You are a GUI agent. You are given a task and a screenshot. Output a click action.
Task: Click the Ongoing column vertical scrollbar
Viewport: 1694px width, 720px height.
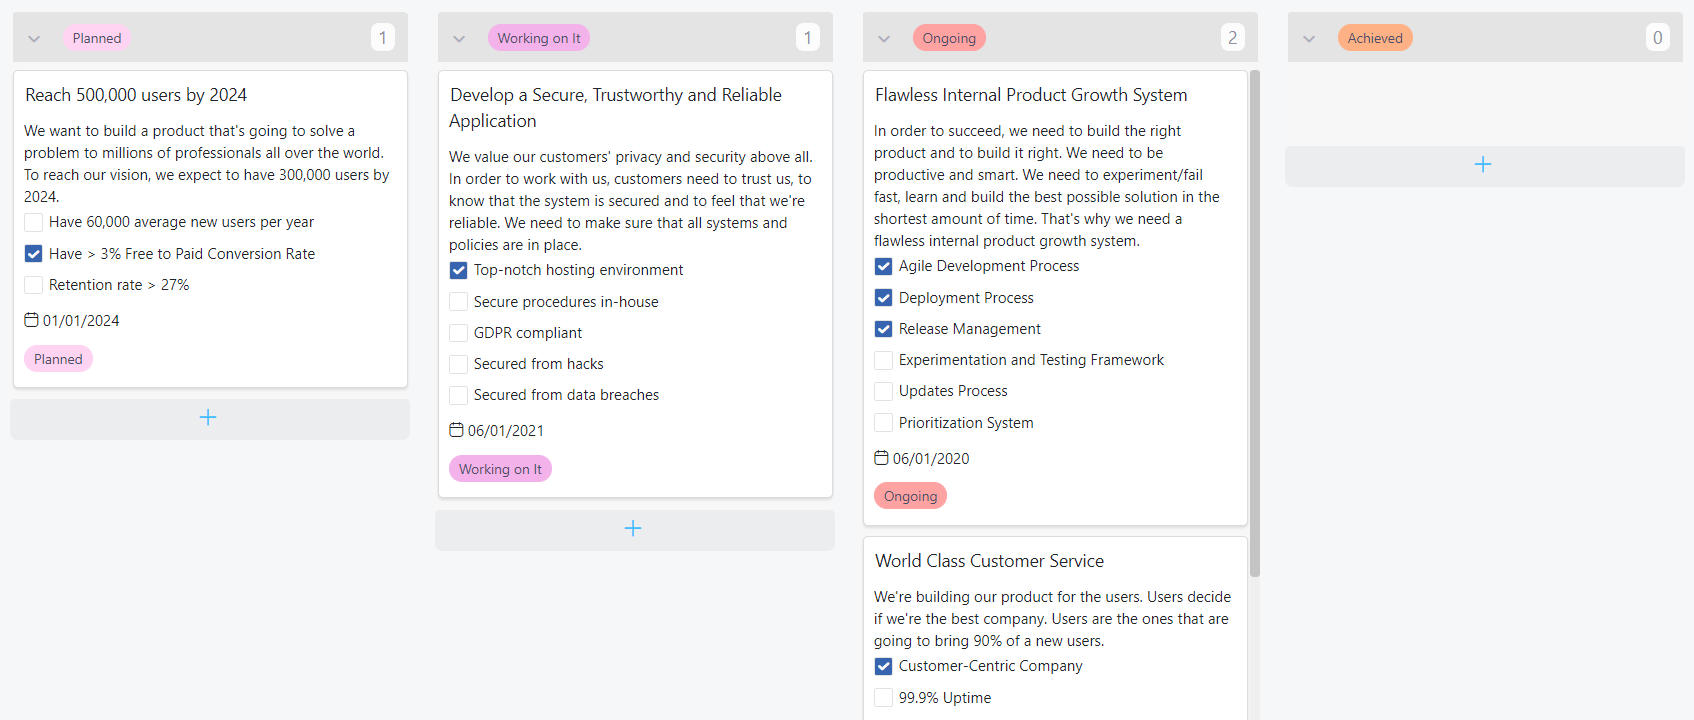pos(1255,323)
